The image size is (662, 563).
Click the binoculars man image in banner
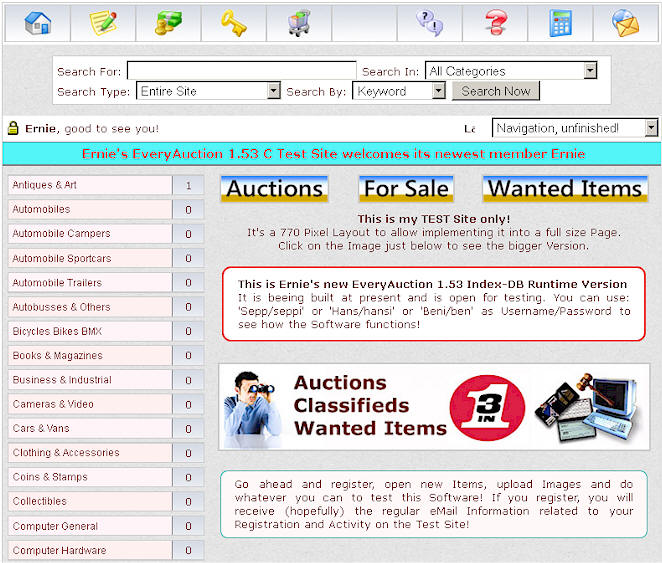pyautogui.click(x=252, y=409)
